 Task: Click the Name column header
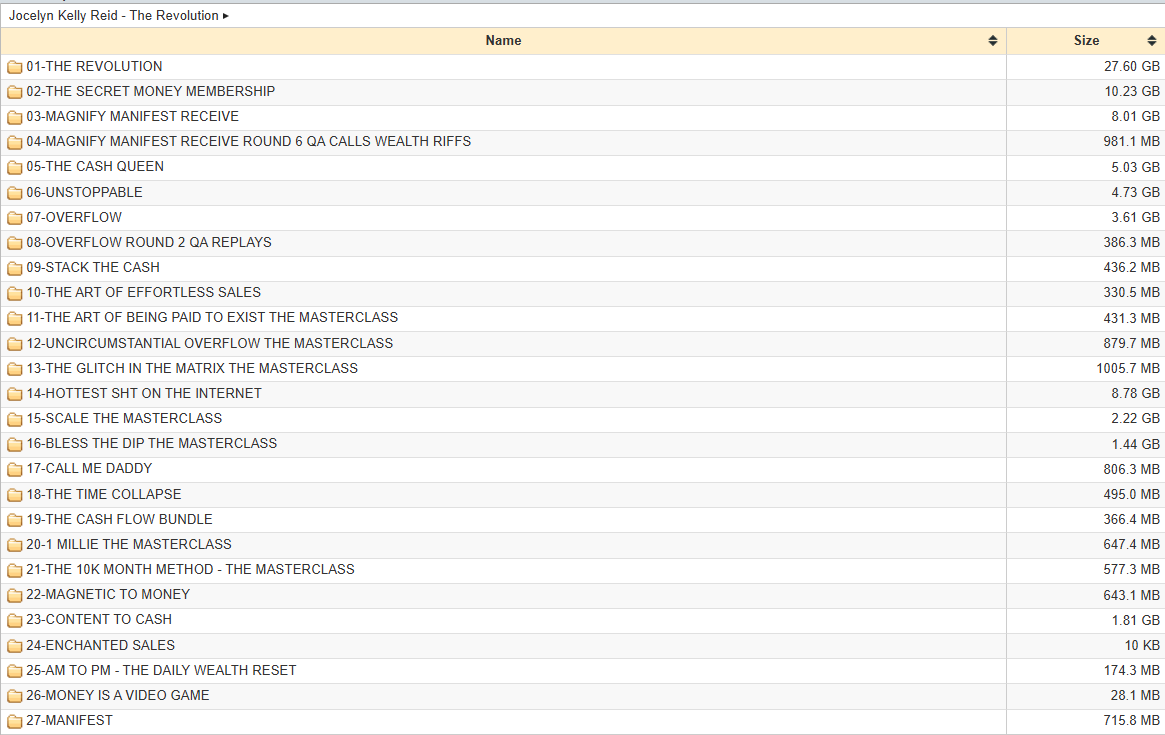coord(504,41)
